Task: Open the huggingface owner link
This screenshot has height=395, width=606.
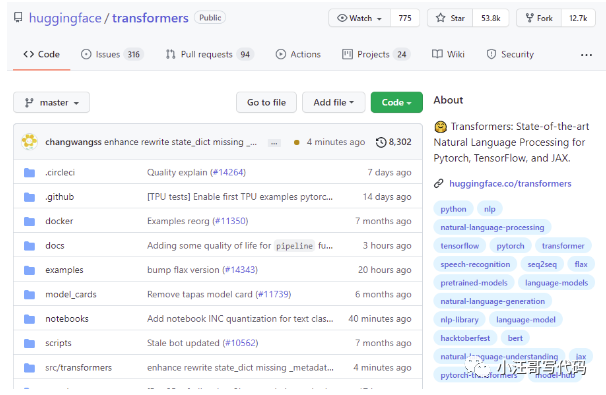Action: (x=65, y=18)
